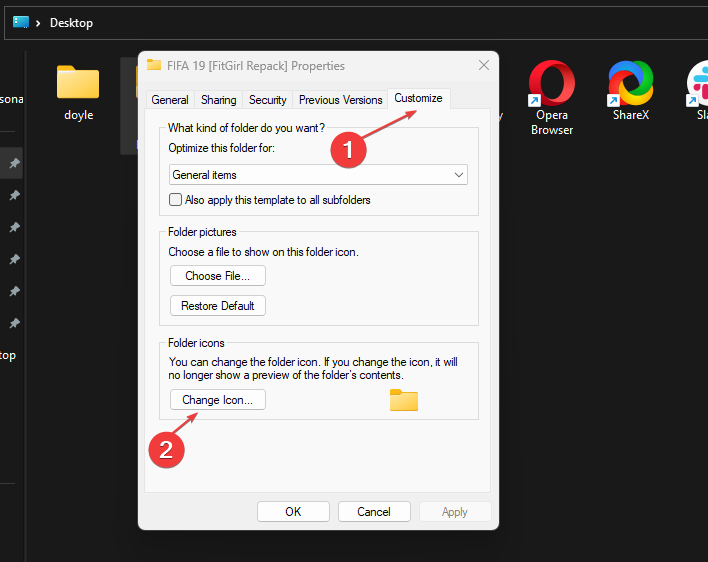Open the doyle folder on Desktop
The width and height of the screenshot is (708, 562).
click(78, 93)
